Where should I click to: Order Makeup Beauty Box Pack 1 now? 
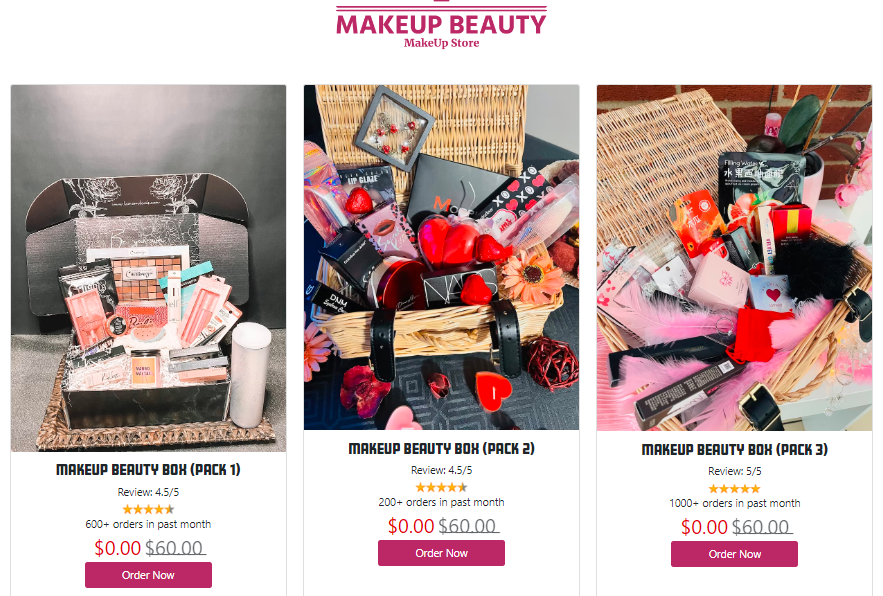[148, 575]
